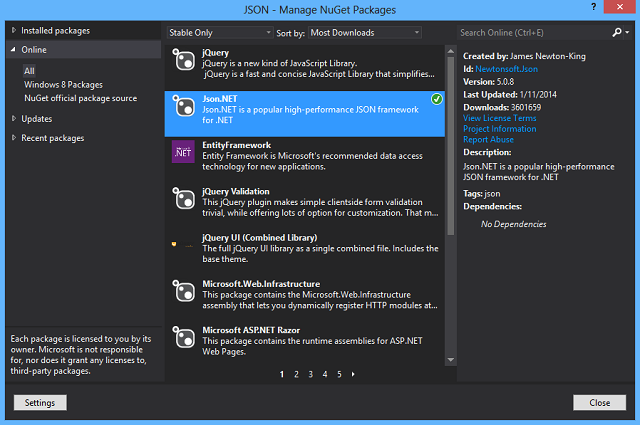Select the Microsoft.Web.Infrastructure title
The width and height of the screenshot is (640, 425).
[261, 284]
